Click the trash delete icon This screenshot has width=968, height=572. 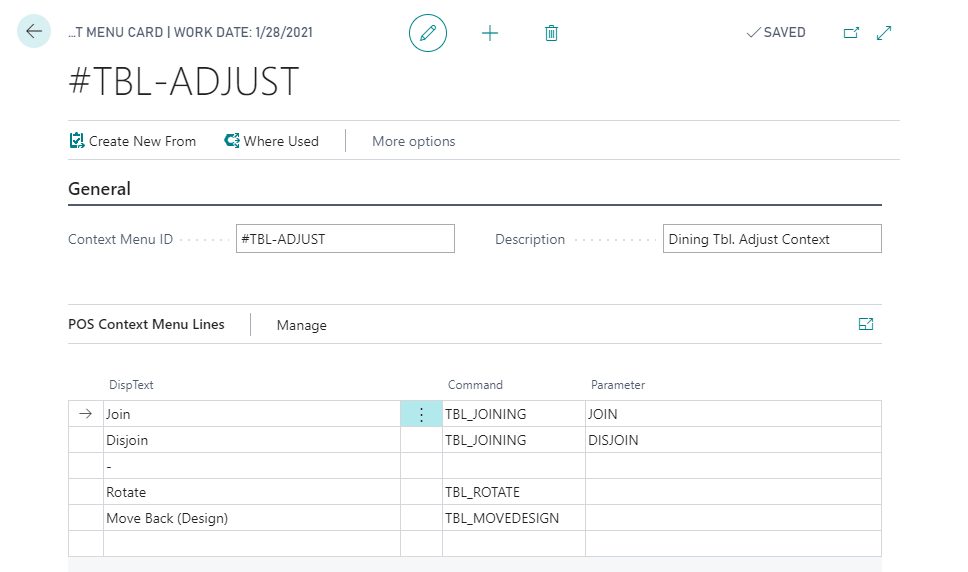click(x=551, y=33)
